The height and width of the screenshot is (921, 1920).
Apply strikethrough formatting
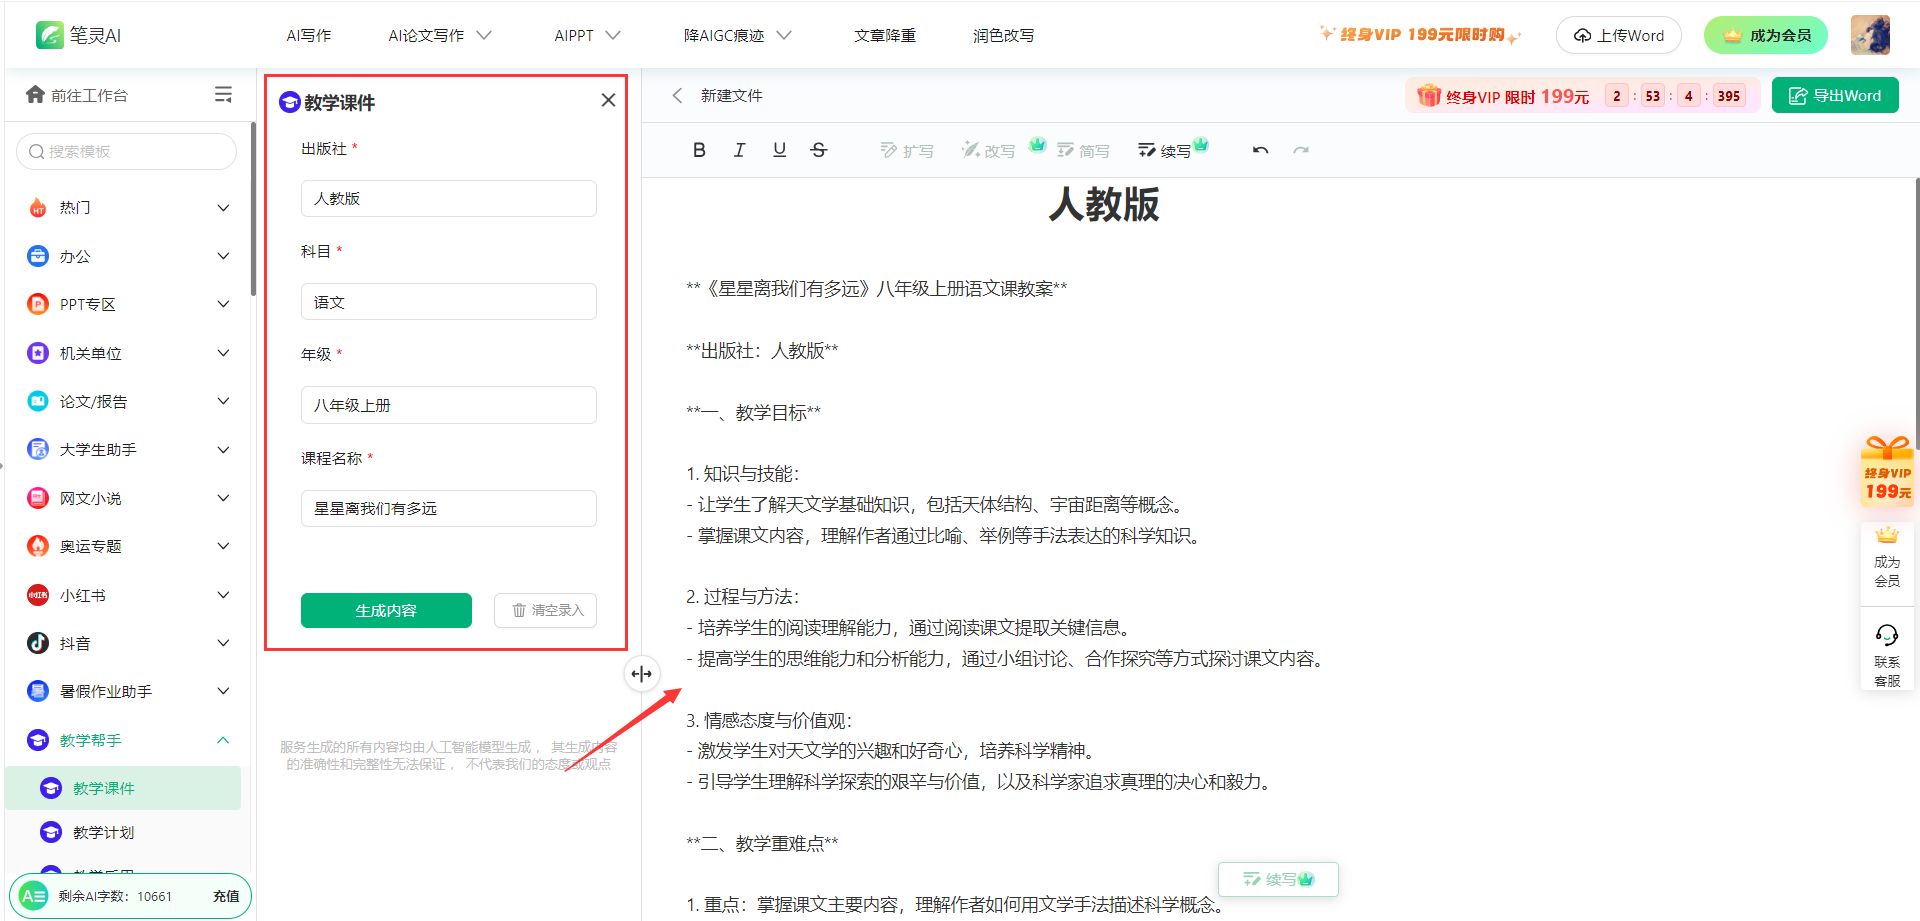819,150
